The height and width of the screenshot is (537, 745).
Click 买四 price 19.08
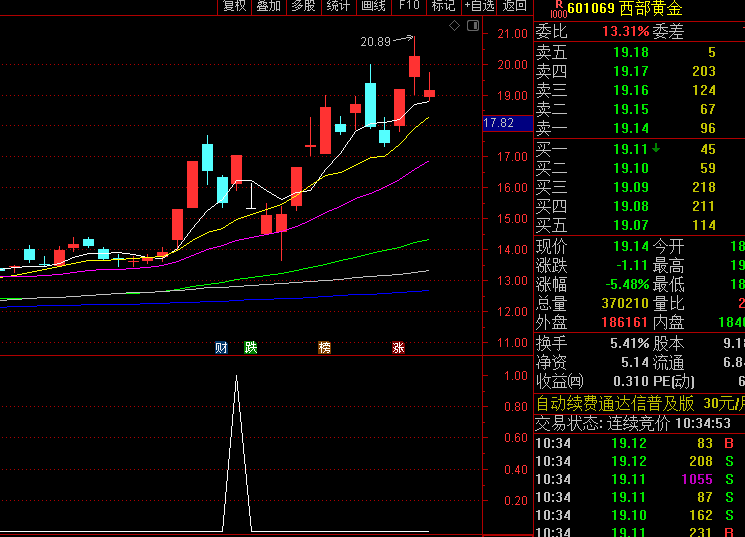(x=631, y=206)
